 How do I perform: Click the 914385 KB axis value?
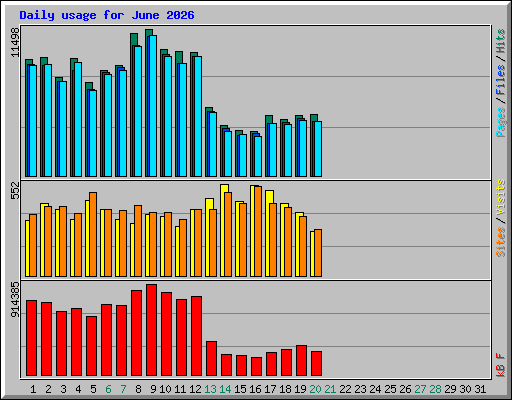(15, 300)
